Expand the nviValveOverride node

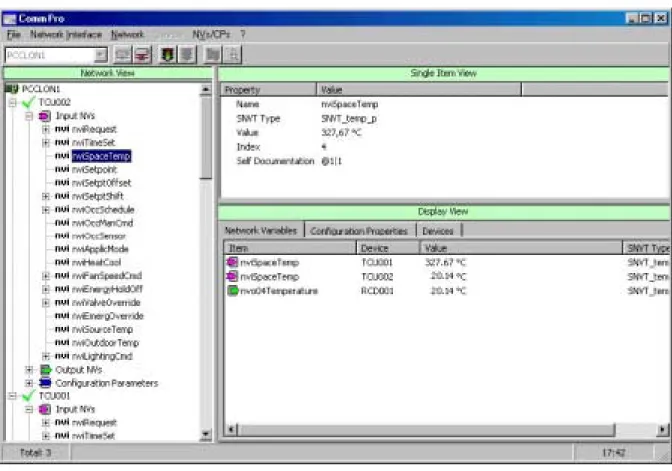click(45, 303)
